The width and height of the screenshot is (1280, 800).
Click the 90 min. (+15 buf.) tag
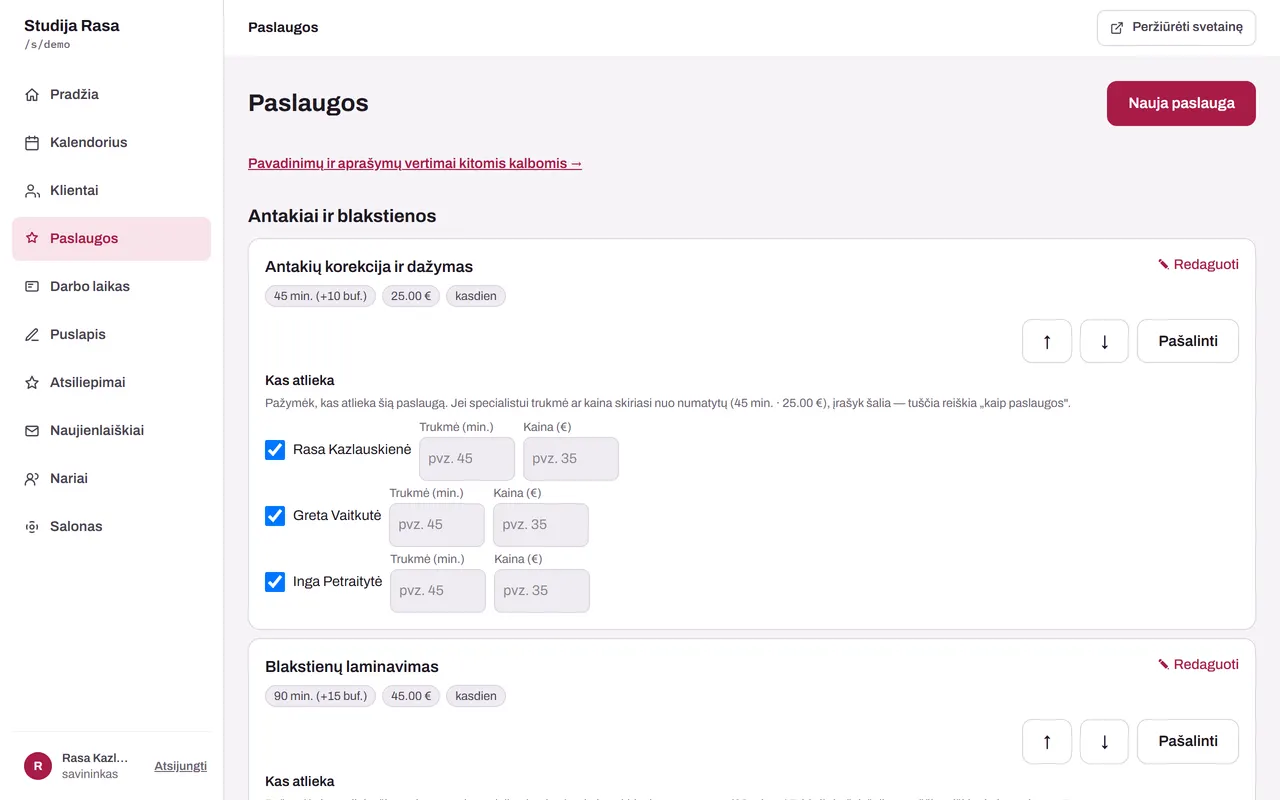320,696
